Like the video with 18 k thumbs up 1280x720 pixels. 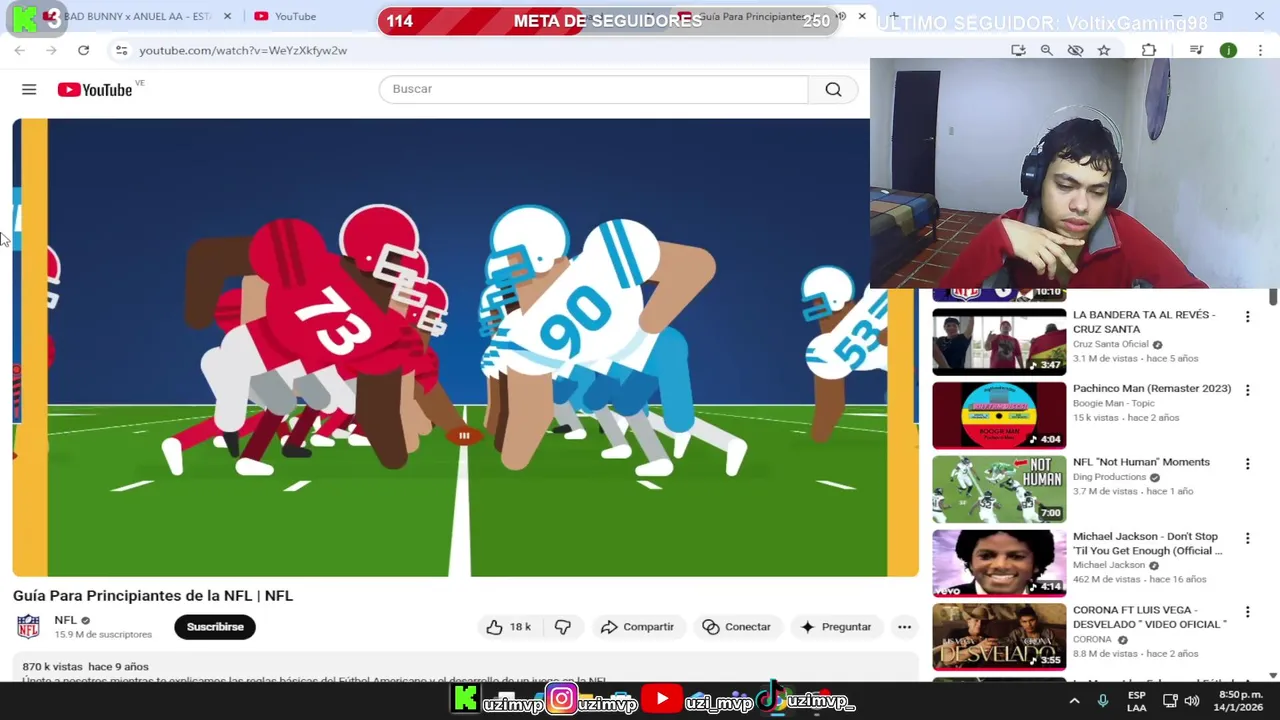pyautogui.click(x=508, y=627)
